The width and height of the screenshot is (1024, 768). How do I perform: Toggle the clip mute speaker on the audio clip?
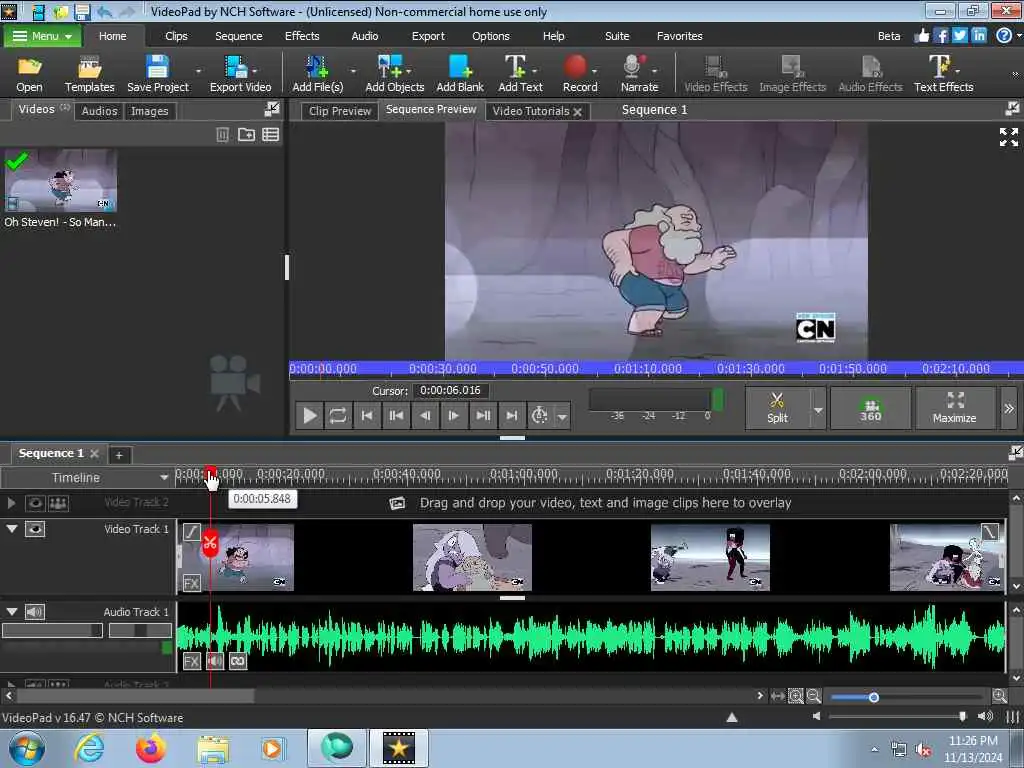[215, 662]
